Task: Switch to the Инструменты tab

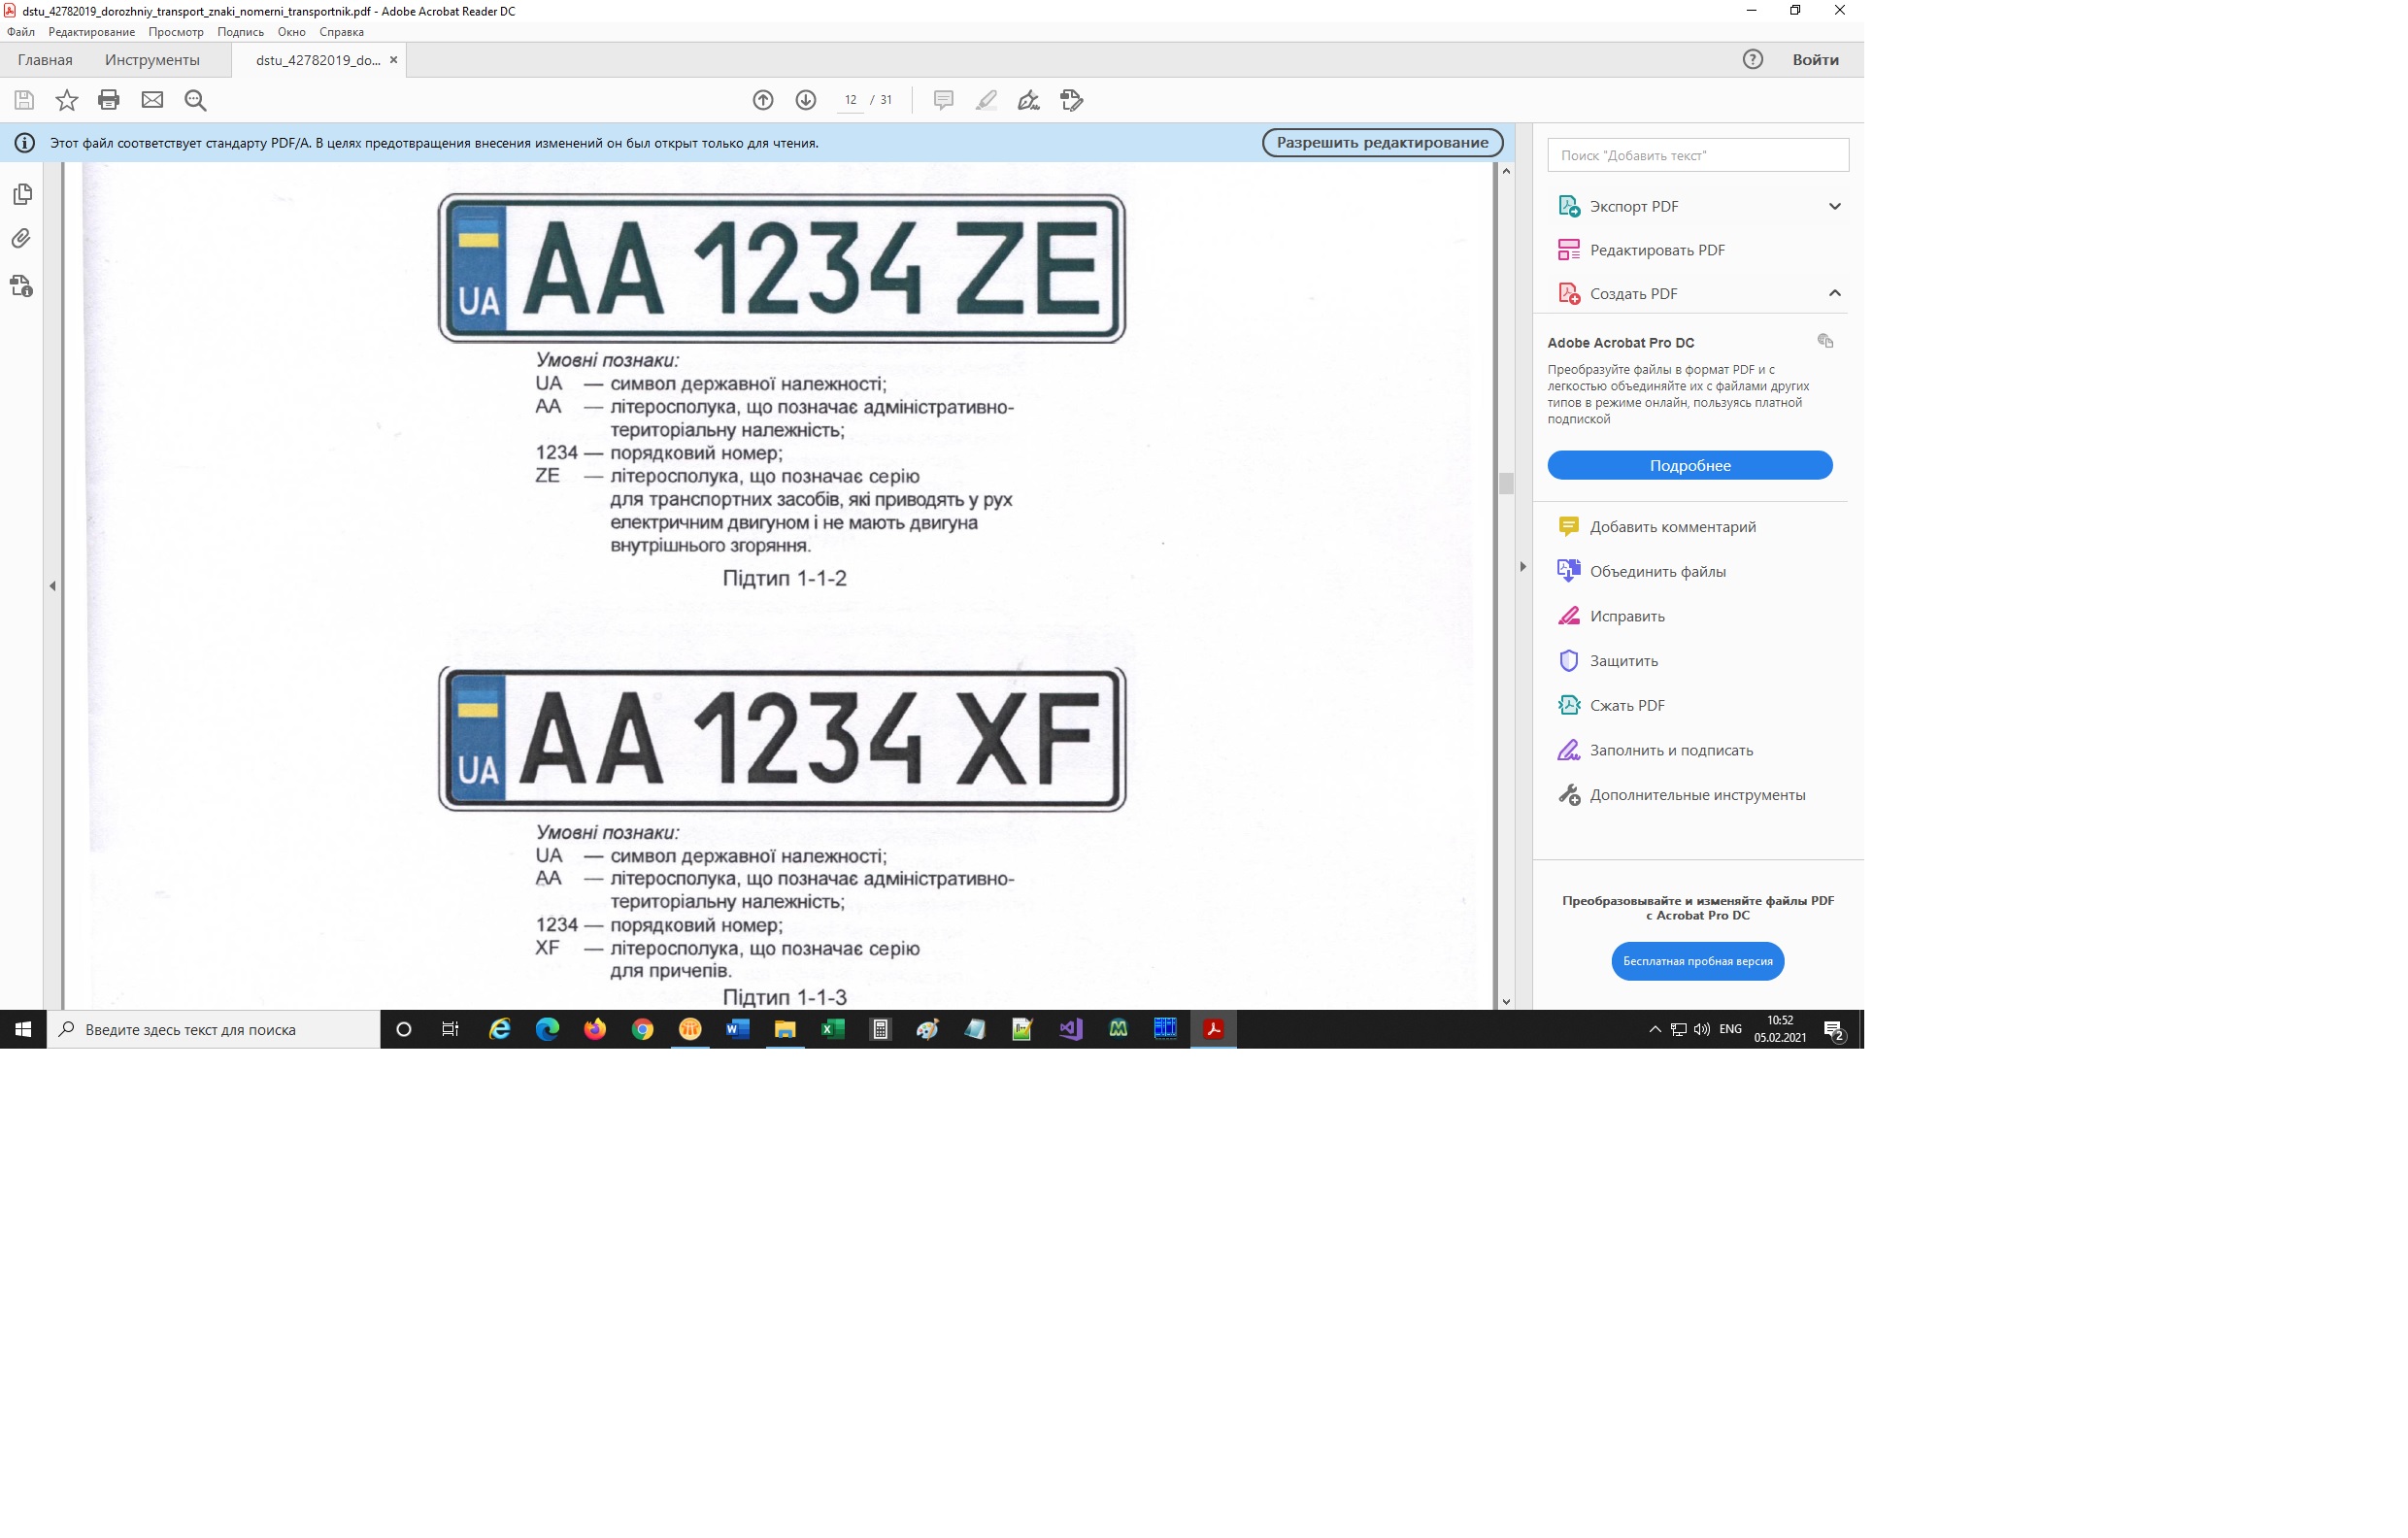Action: point(152,60)
